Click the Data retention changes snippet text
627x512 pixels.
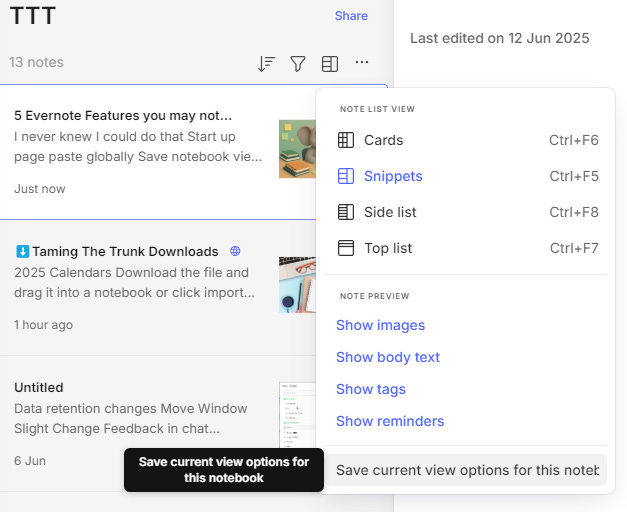point(131,418)
